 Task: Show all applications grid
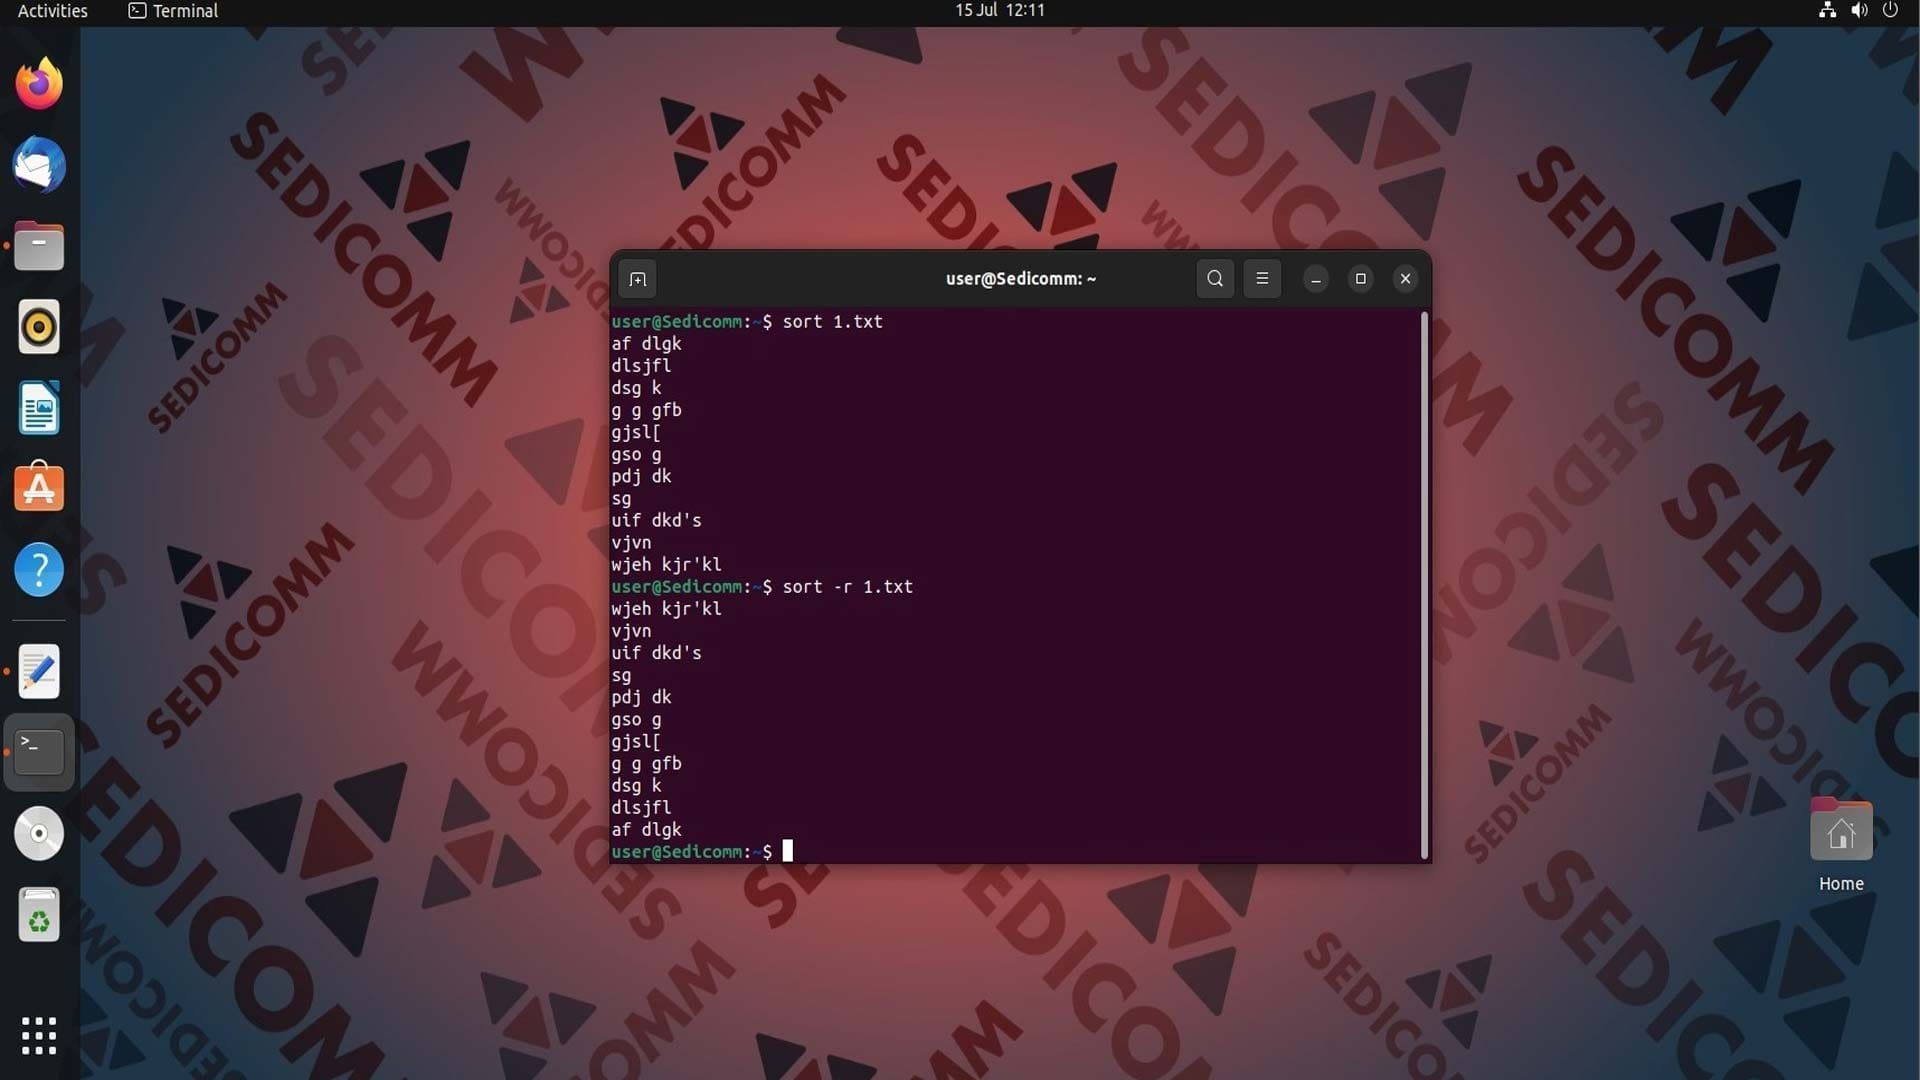(39, 1036)
